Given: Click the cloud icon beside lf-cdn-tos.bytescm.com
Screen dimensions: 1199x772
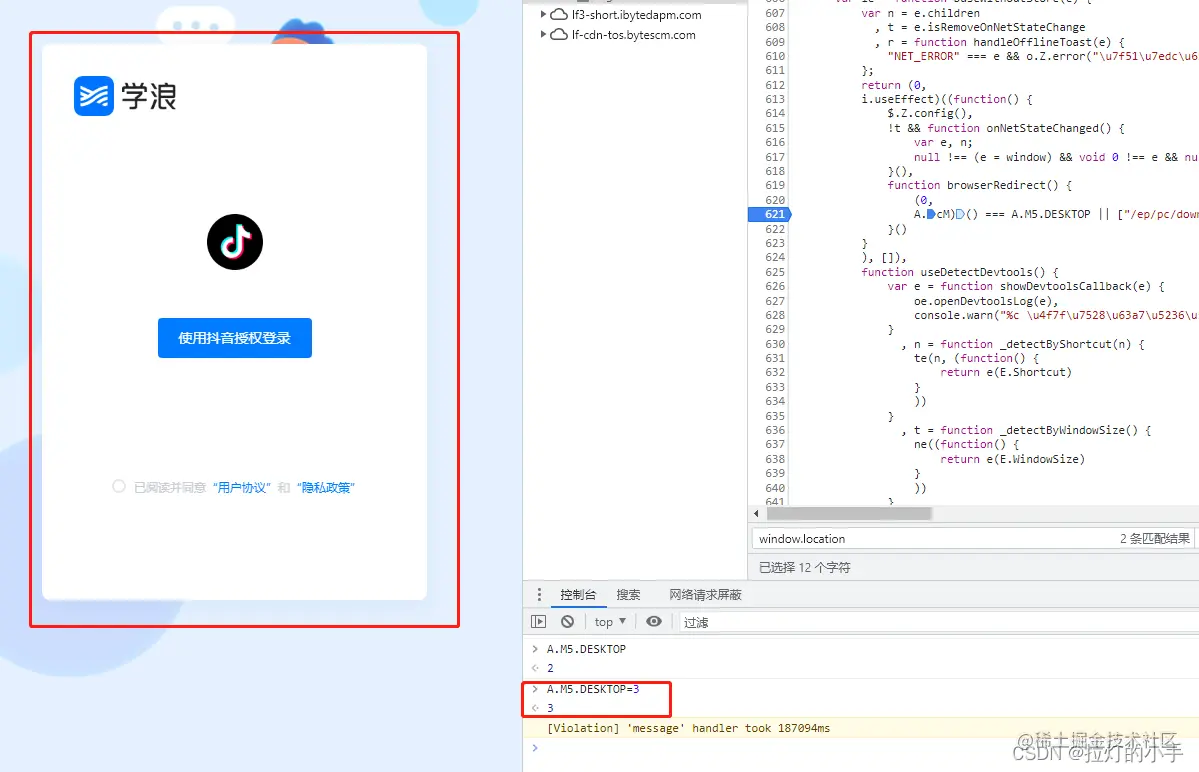Looking at the screenshot, I should pyautogui.click(x=559, y=34).
